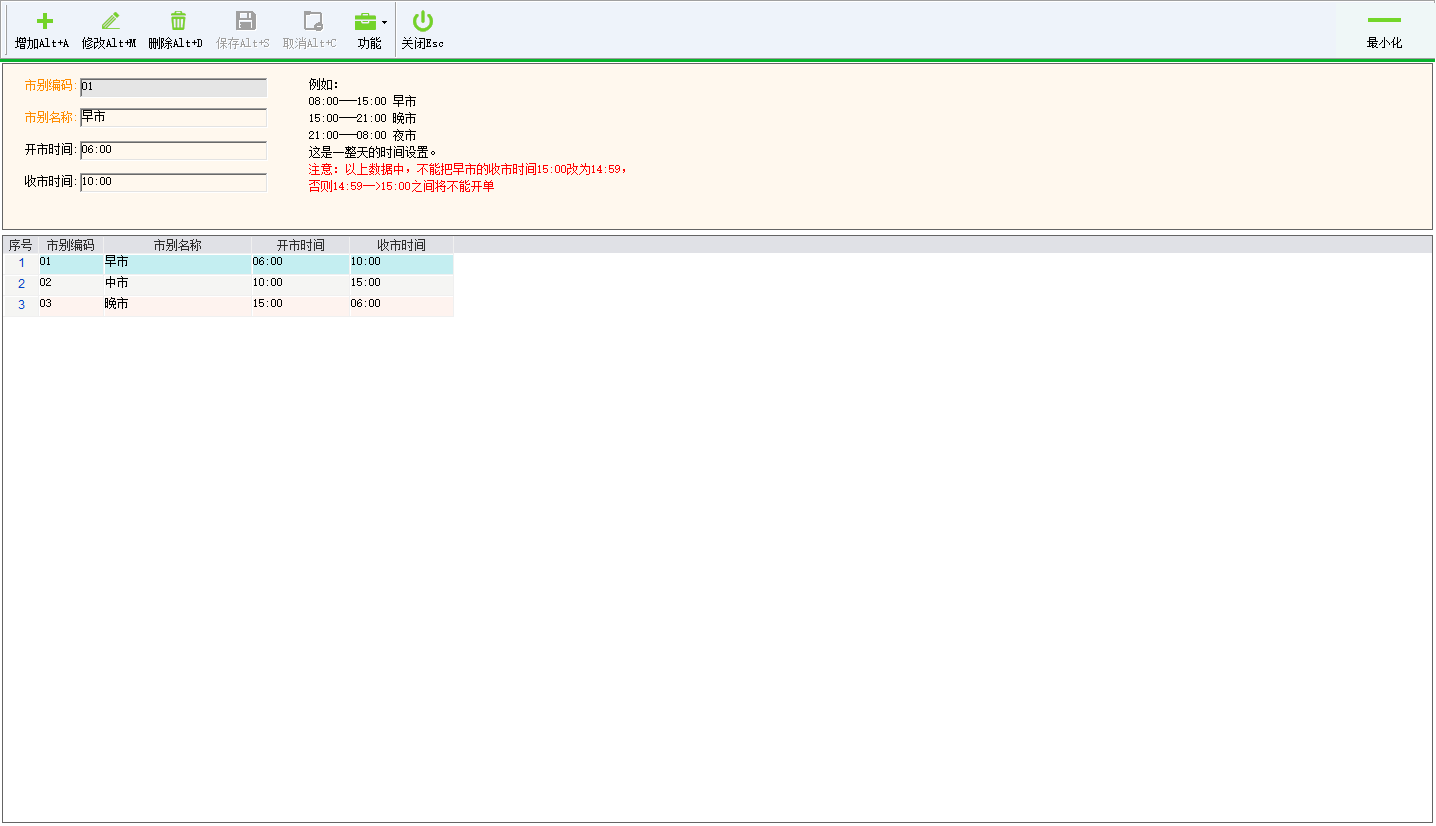Click 中市 row's 15:00 closing time cell

tap(401, 284)
